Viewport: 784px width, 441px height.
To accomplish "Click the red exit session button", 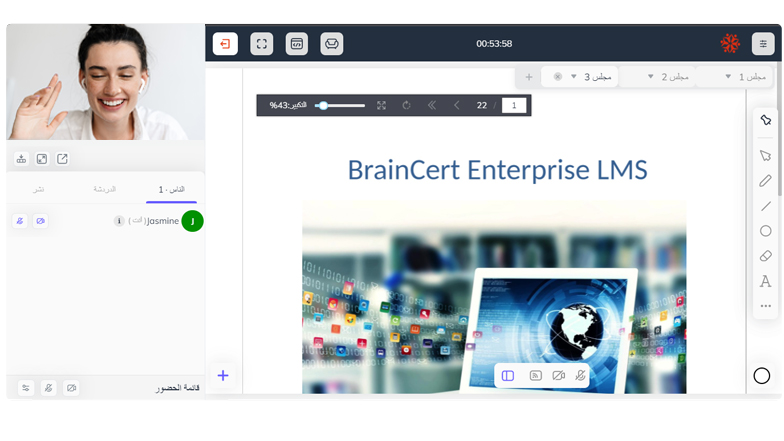I will pos(225,44).
